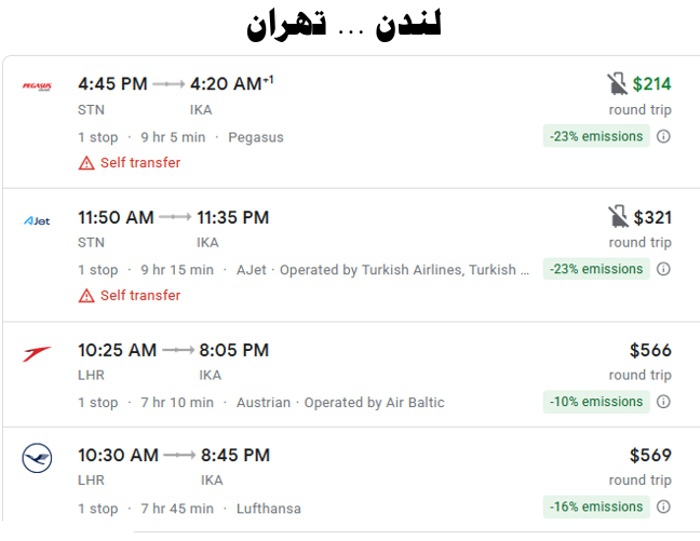Open emissions info icon for AJet flight
Viewport: 700px width, 541px height.
(663, 269)
